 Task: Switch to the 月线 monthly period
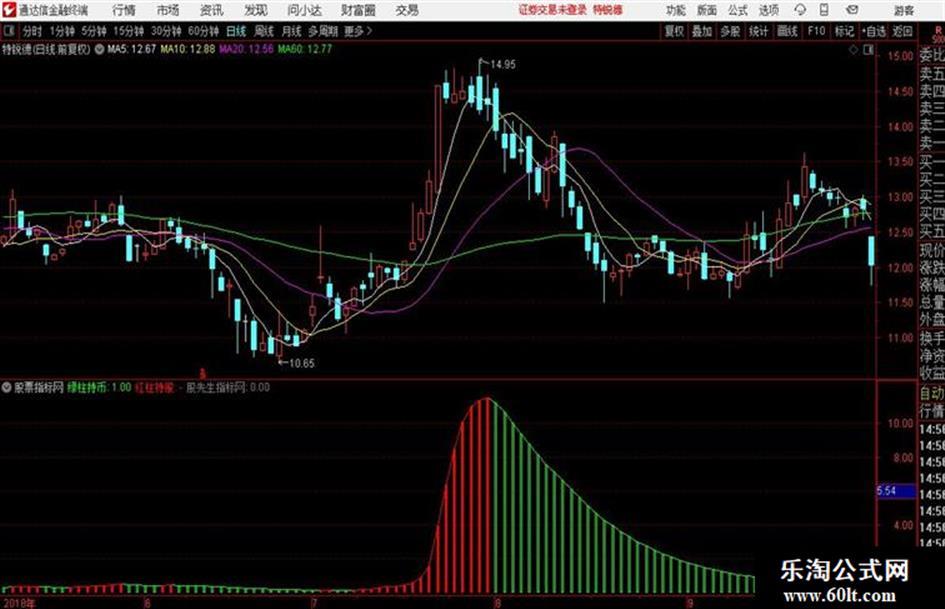[292, 31]
